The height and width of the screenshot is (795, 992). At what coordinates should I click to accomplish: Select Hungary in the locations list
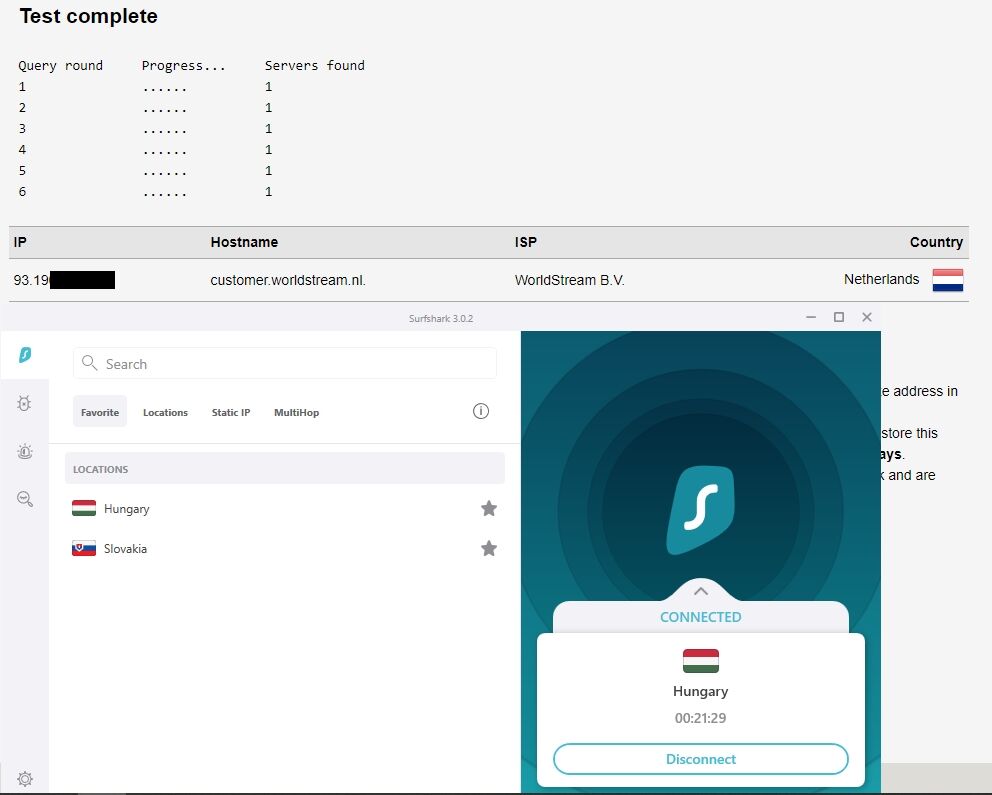click(285, 508)
